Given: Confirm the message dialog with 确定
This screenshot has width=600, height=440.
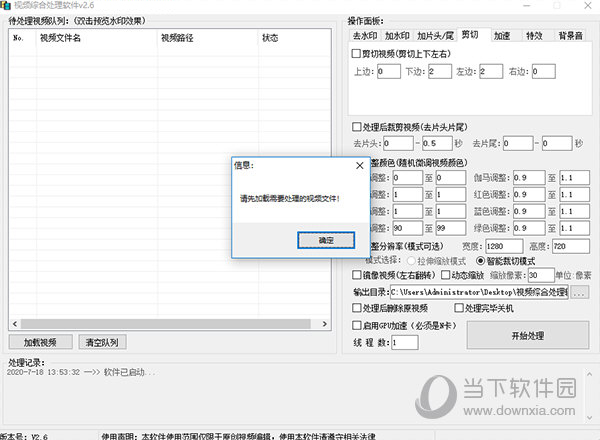Looking at the screenshot, I should 326,240.
